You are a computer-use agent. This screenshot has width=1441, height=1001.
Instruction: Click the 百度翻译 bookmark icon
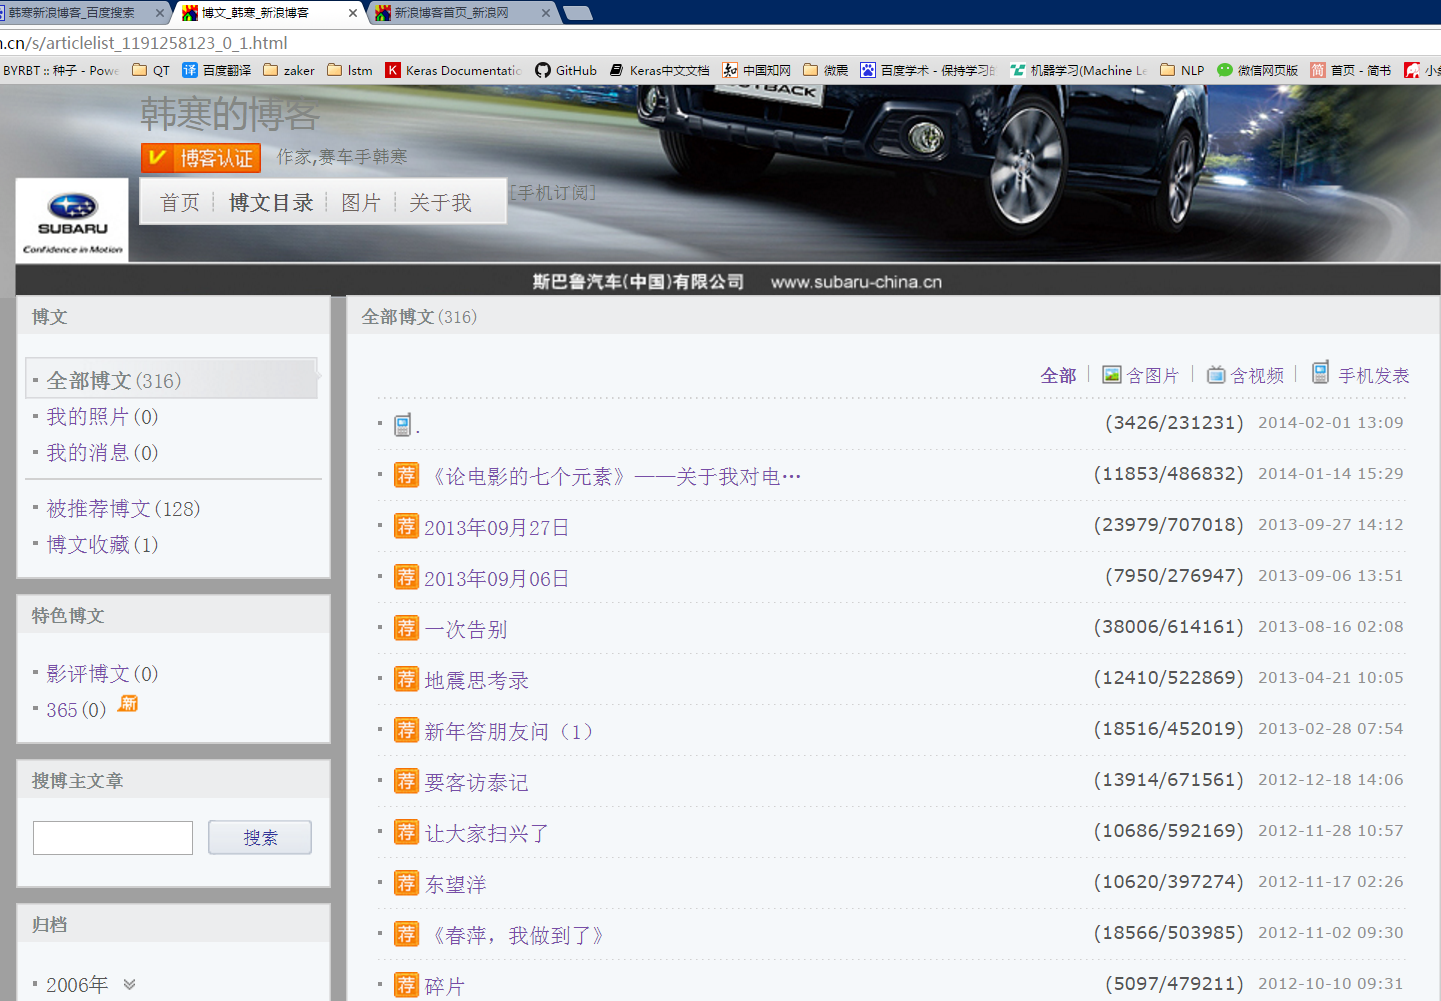point(190,70)
